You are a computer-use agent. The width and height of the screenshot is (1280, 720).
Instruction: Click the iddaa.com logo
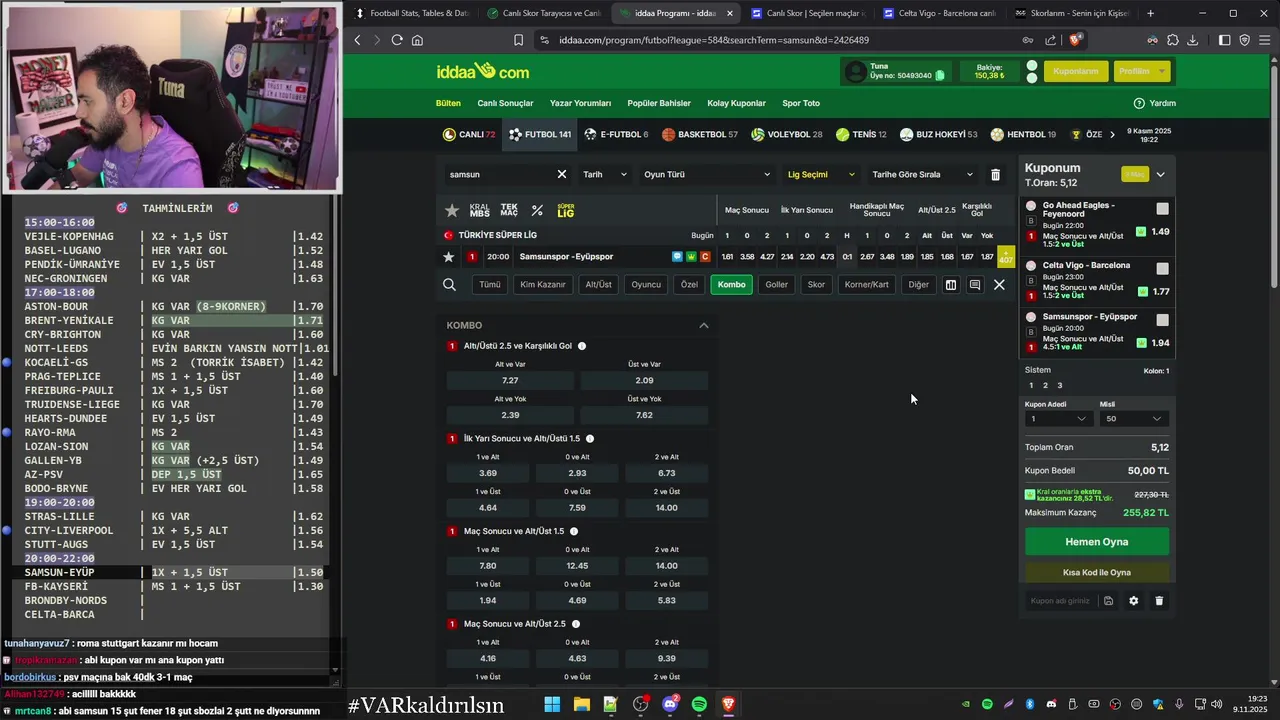click(483, 71)
